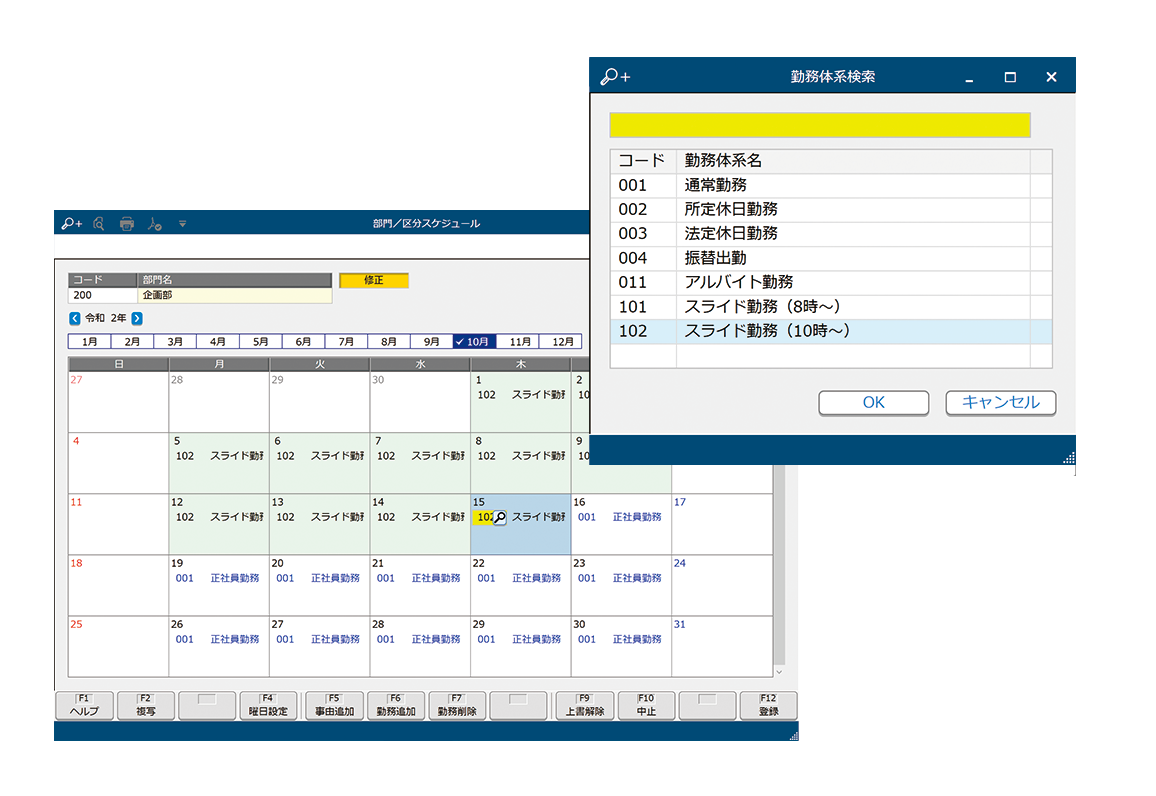Click the F6 勤務追加 button

point(396,705)
